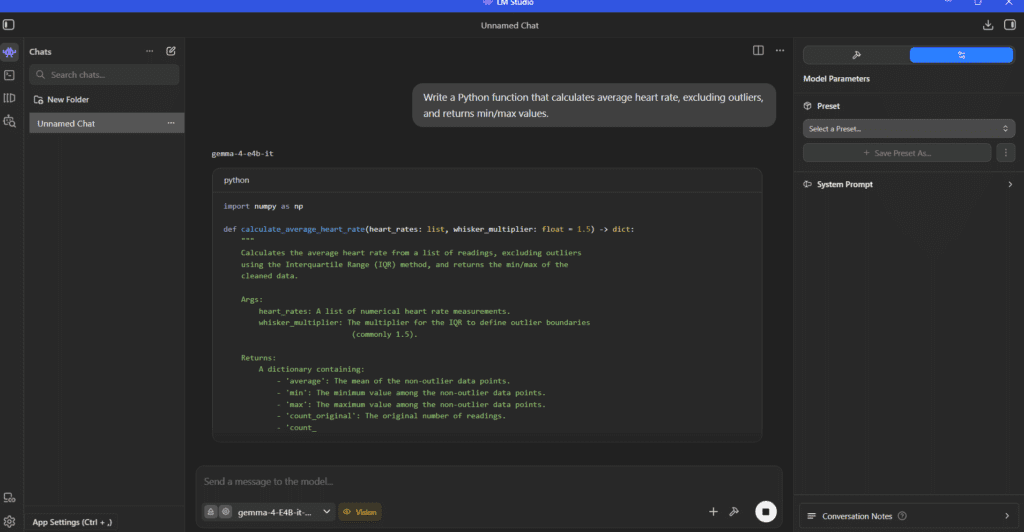Select the Unnamed Chat entry
The height and width of the screenshot is (532, 1024).
click(106, 123)
